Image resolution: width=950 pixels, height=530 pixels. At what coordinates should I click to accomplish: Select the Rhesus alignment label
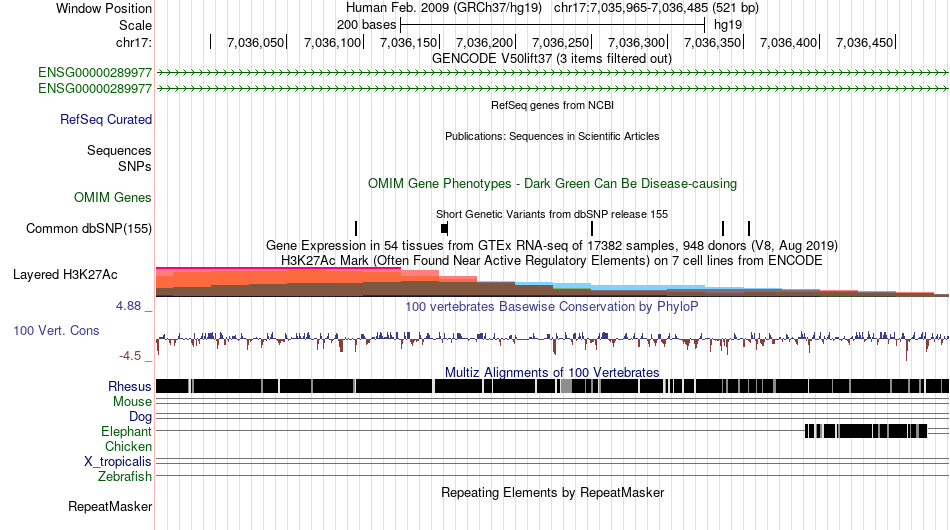coord(130,386)
